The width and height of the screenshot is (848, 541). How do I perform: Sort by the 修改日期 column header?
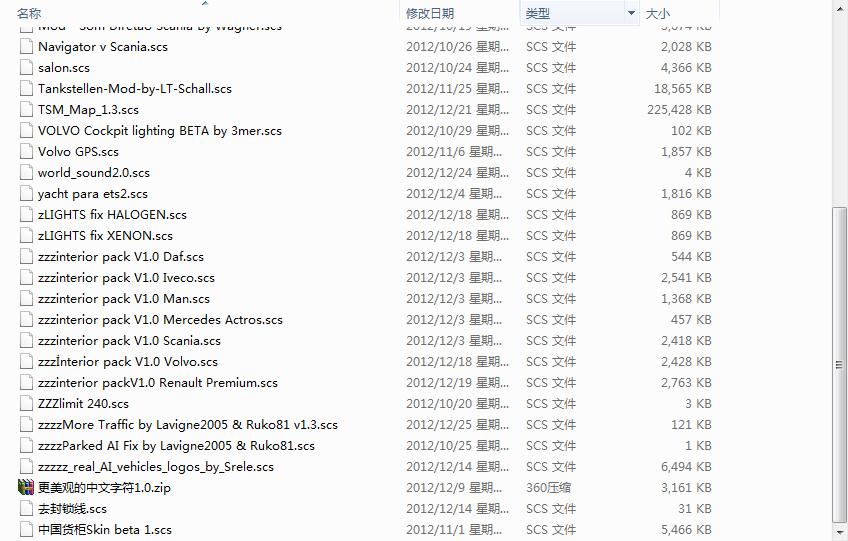[430, 13]
